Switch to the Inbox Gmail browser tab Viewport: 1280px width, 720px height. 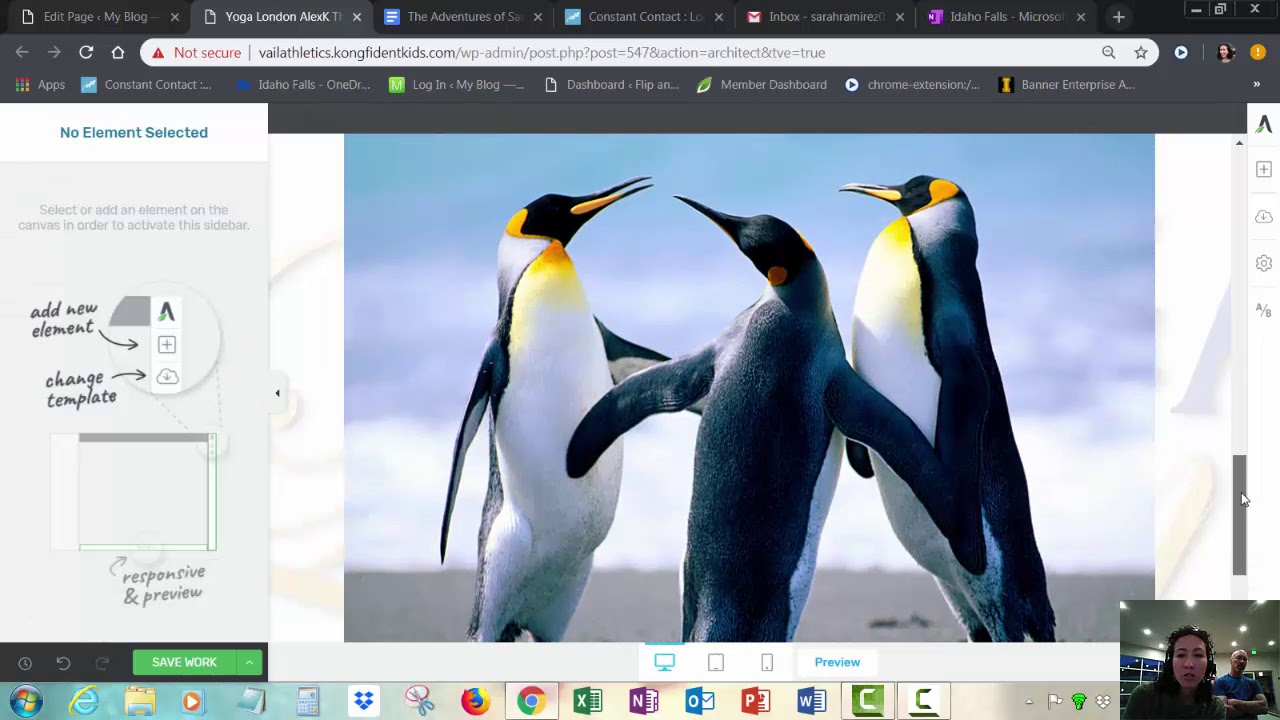click(826, 17)
